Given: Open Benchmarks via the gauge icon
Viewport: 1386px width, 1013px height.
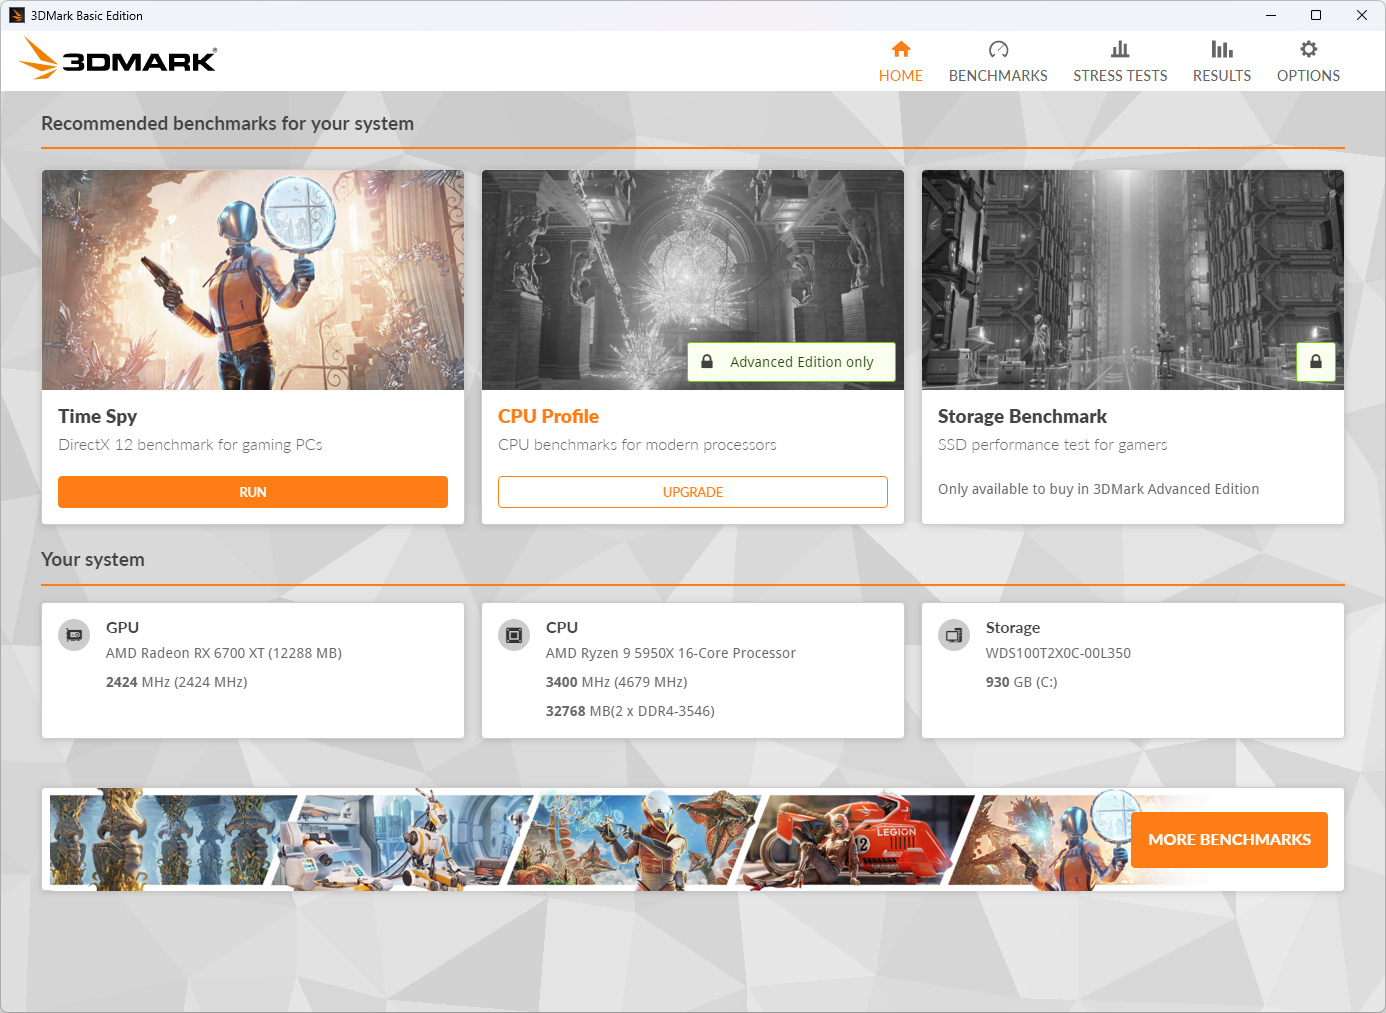Looking at the screenshot, I should point(998,49).
